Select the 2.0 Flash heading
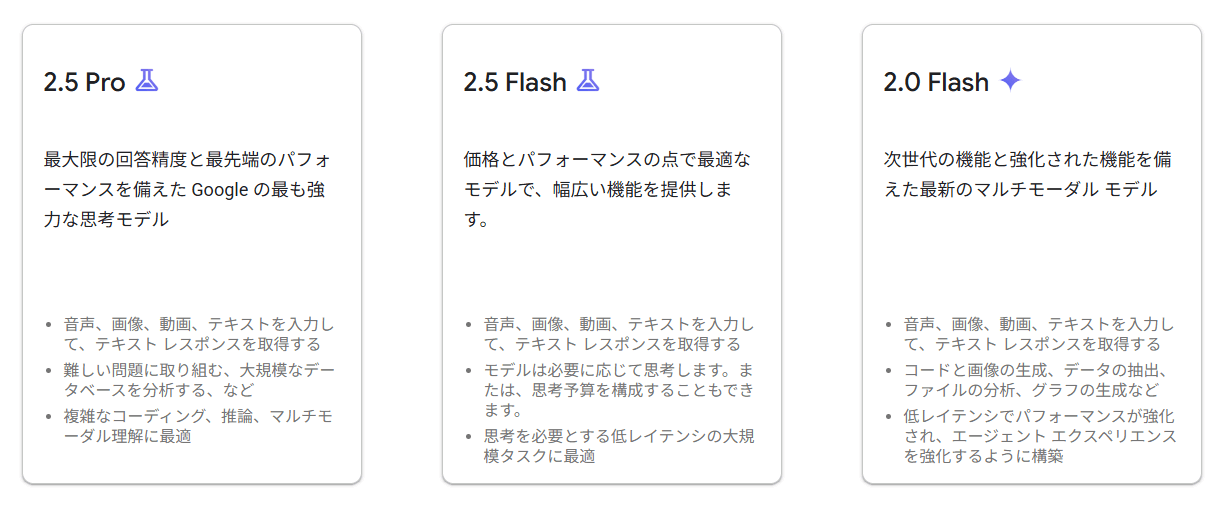 pyautogui.click(x=936, y=82)
